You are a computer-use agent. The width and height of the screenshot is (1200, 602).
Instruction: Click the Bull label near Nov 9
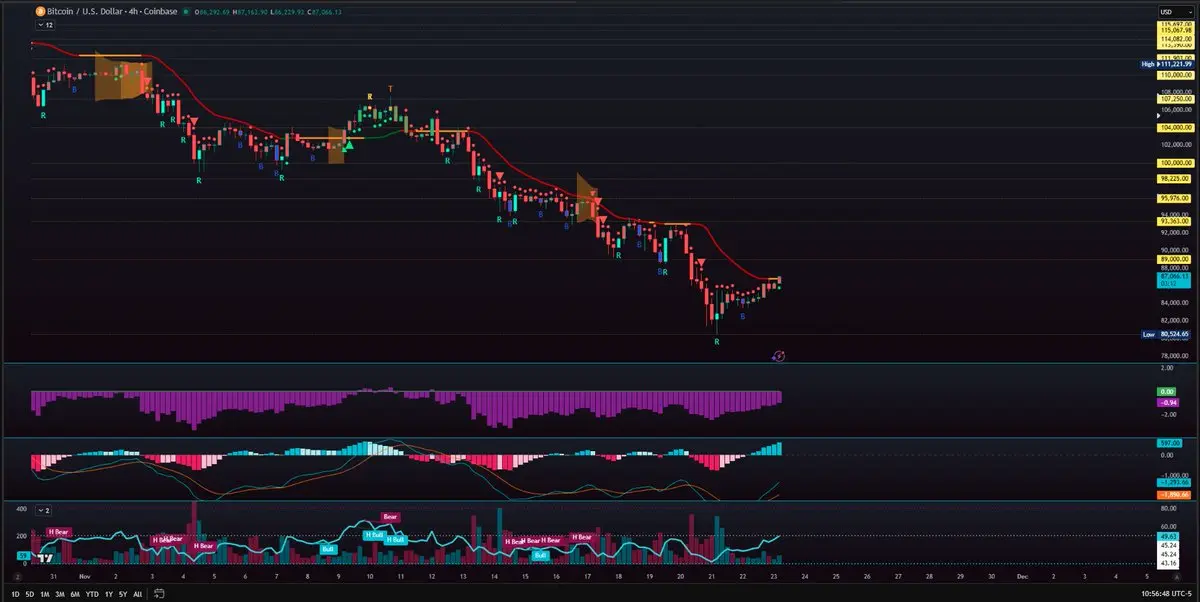[327, 548]
